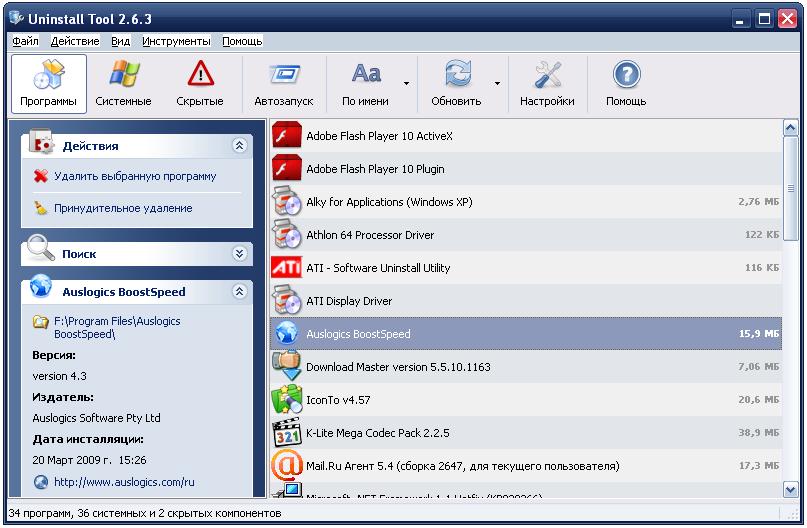Open dropdown arrow next to Обновить

coord(497,83)
